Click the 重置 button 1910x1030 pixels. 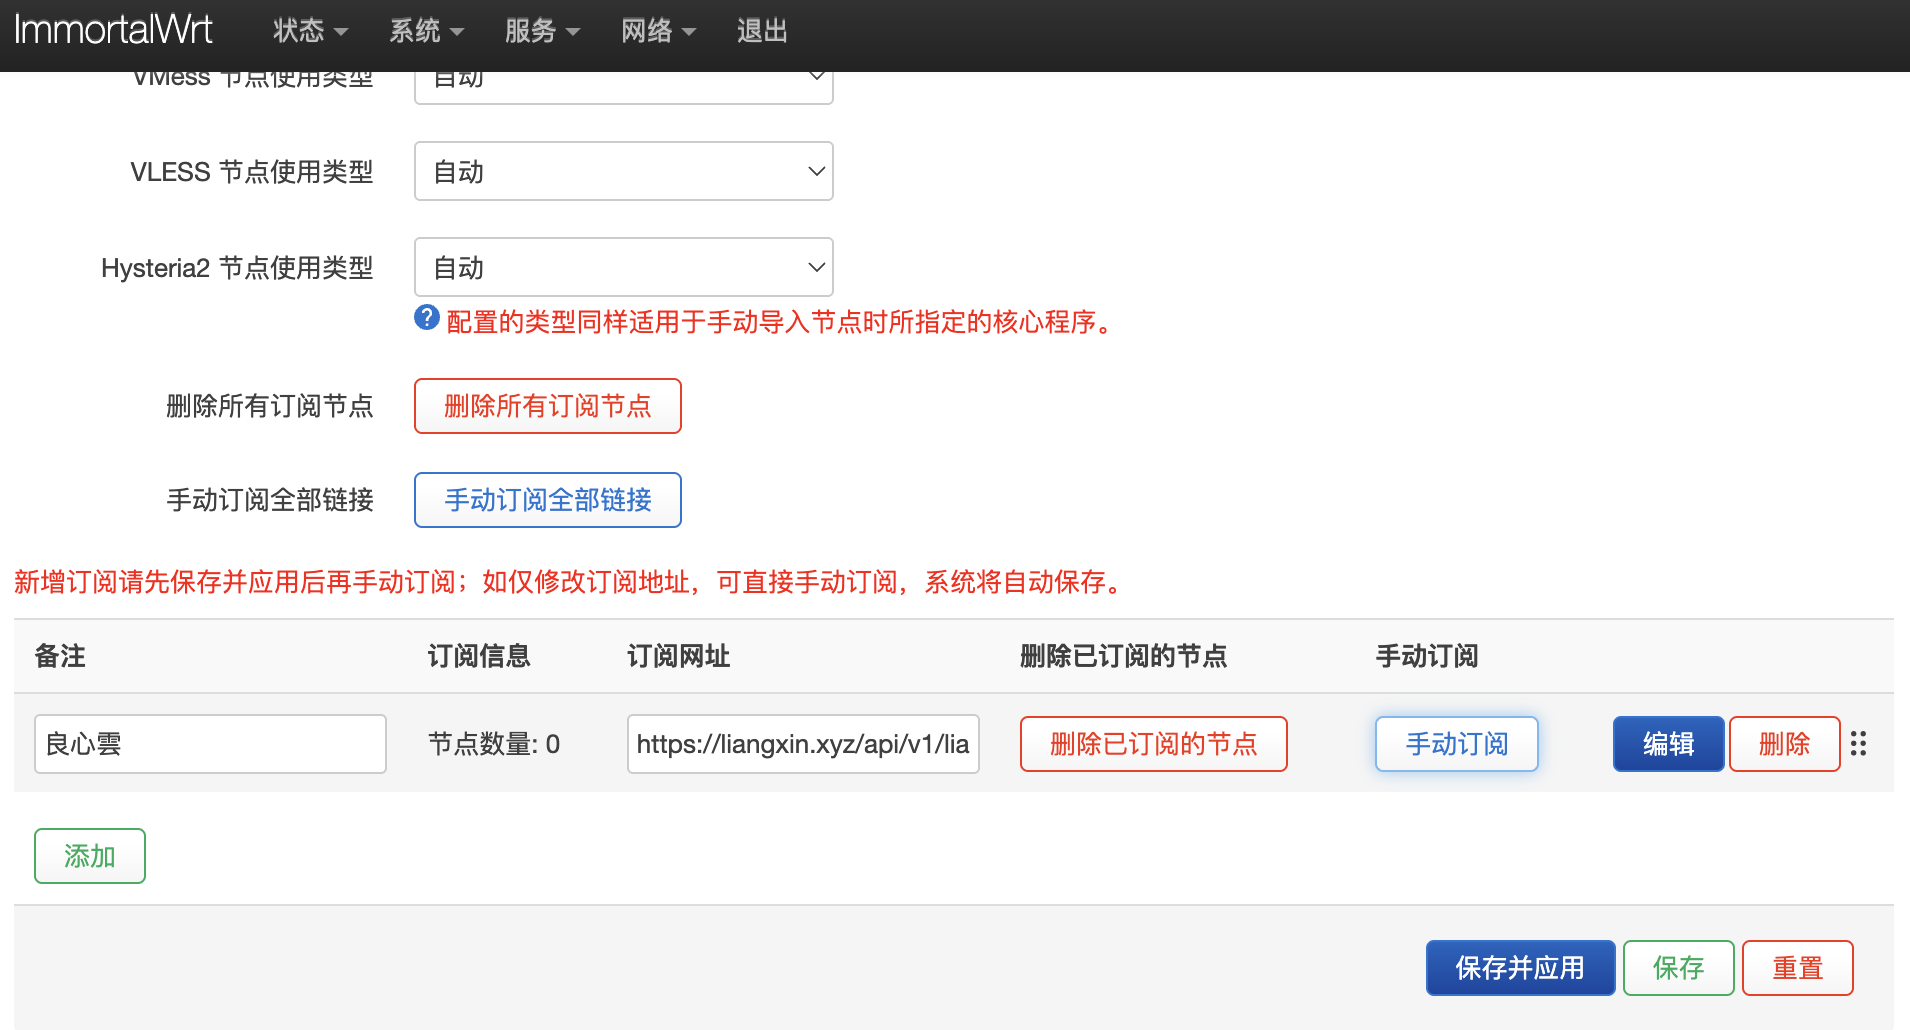click(x=1798, y=968)
